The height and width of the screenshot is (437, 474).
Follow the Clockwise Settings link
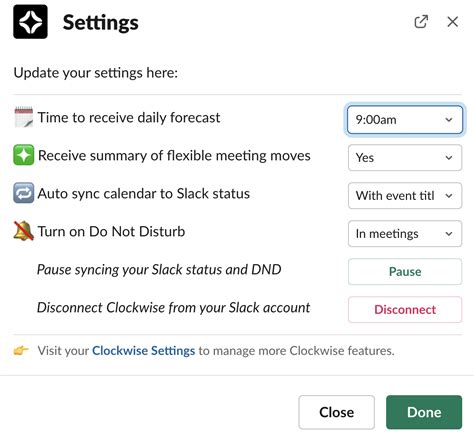click(143, 351)
